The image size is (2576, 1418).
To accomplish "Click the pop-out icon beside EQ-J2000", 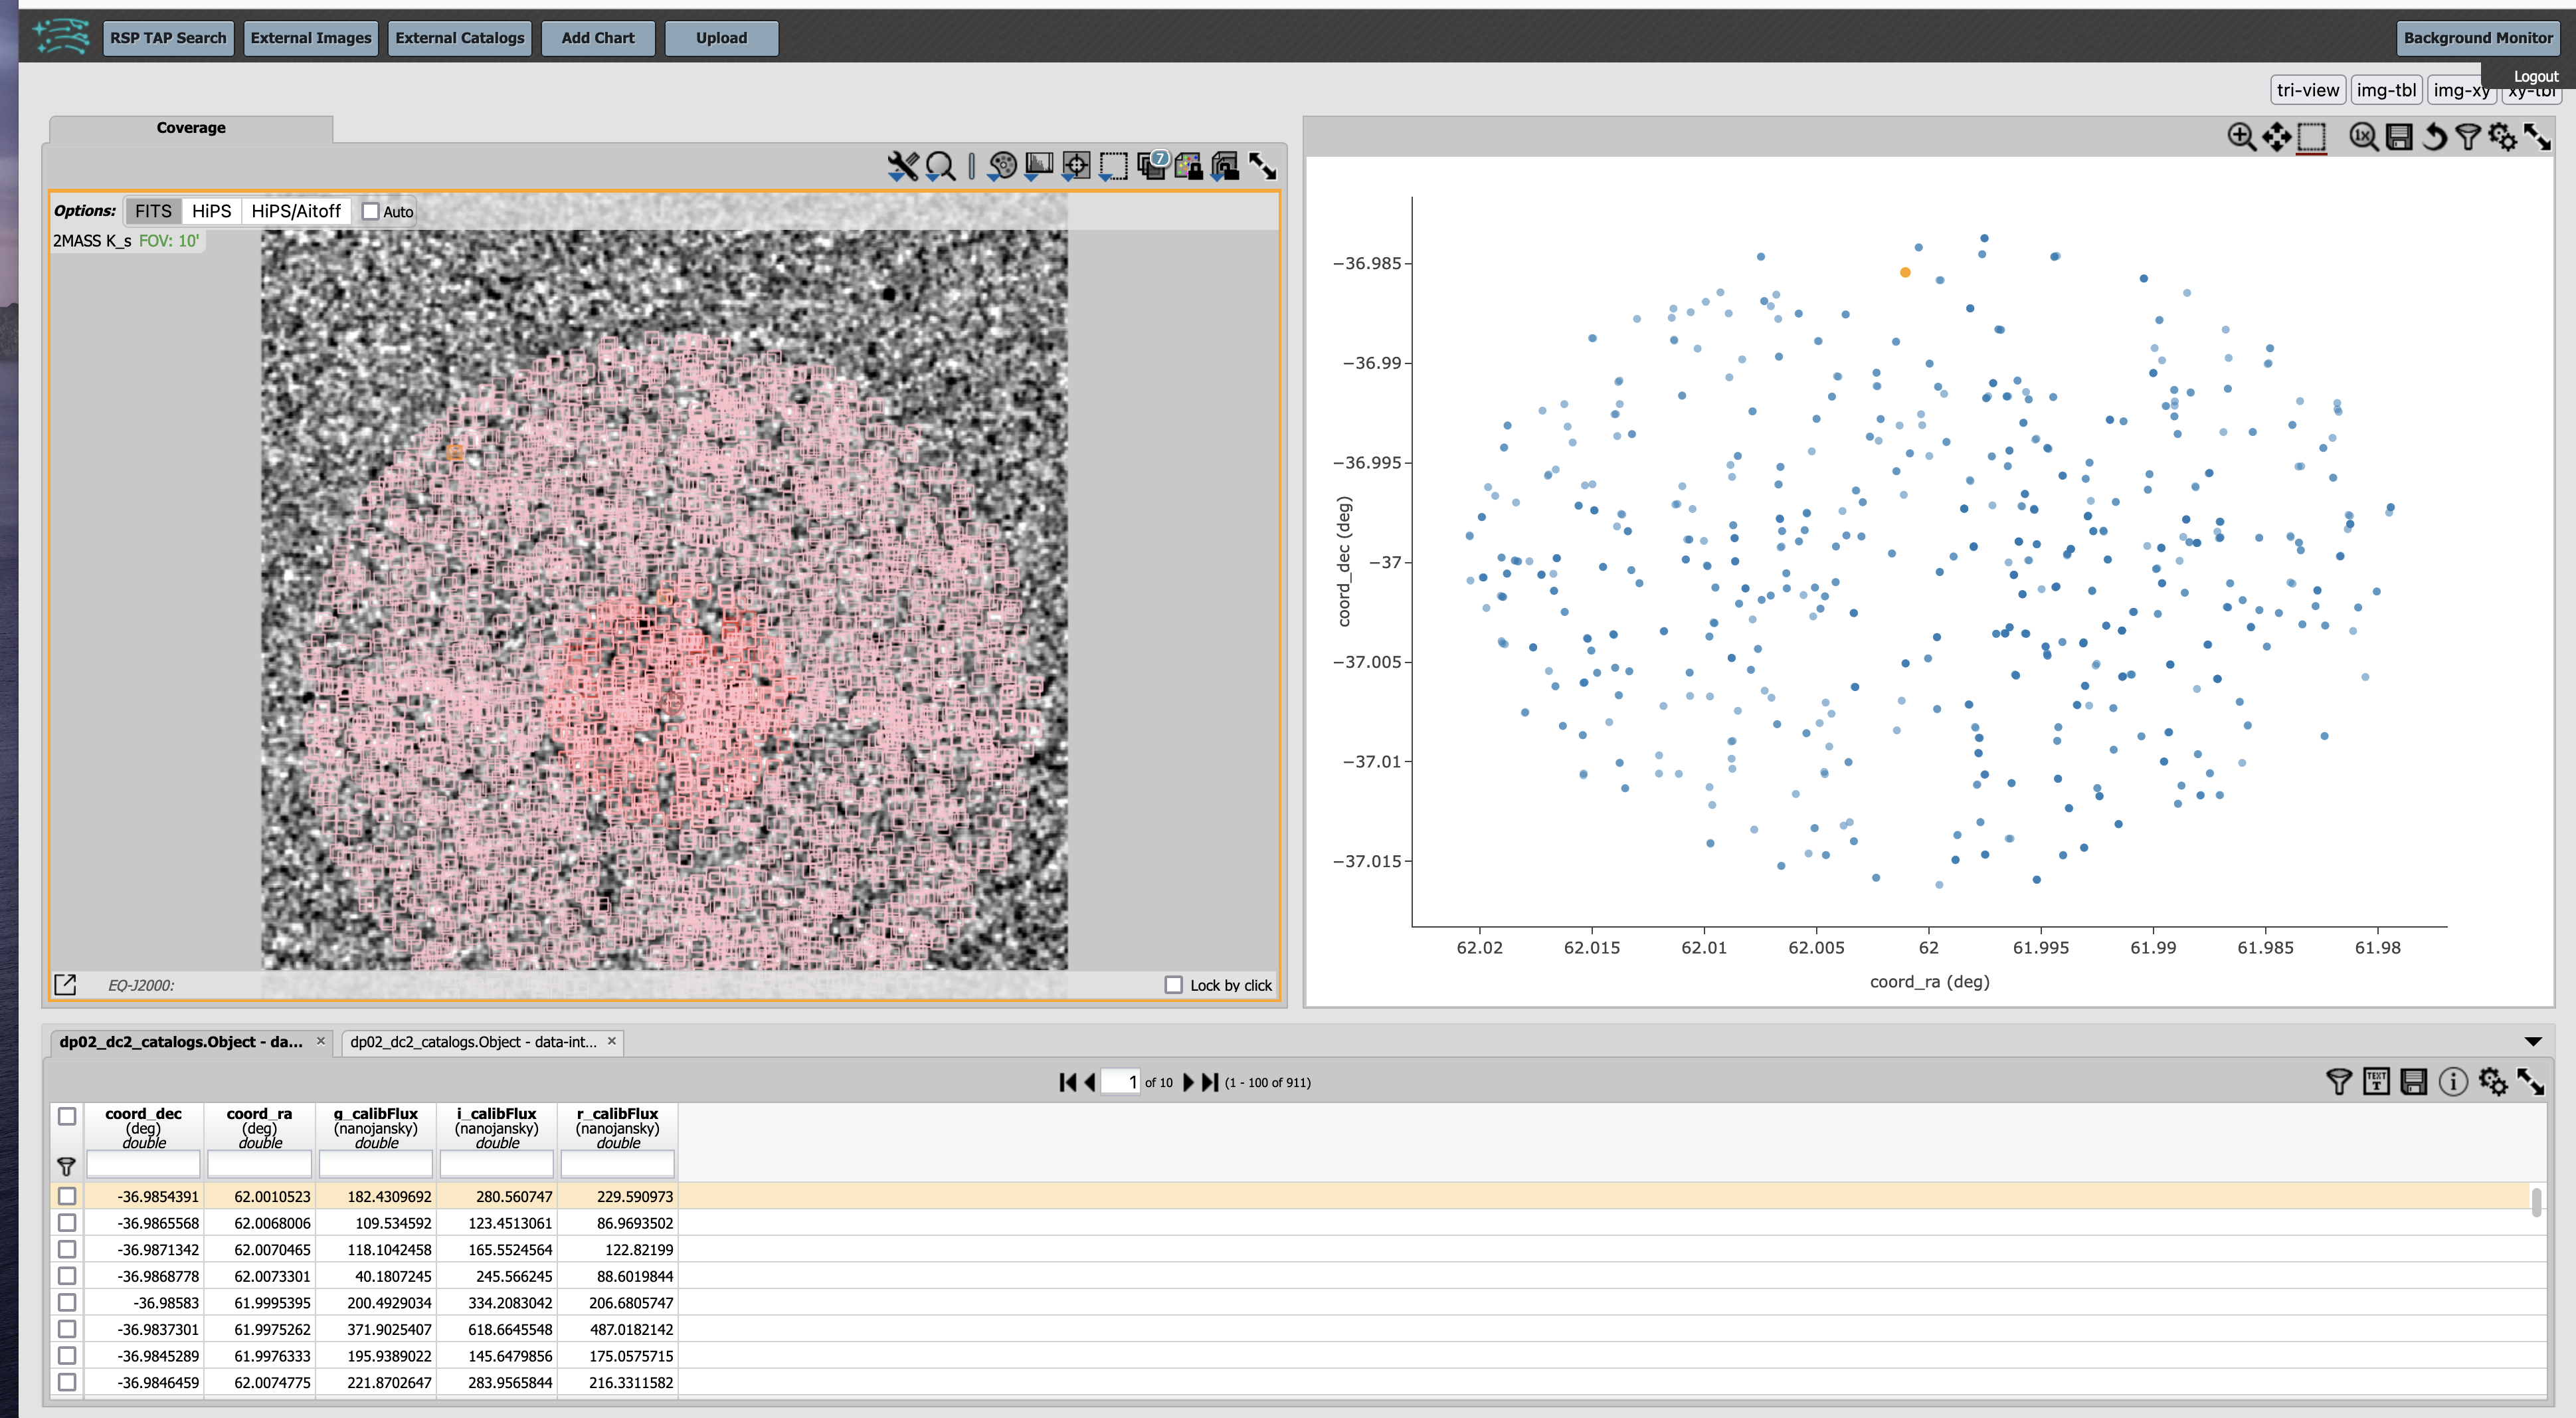I will pos(65,985).
